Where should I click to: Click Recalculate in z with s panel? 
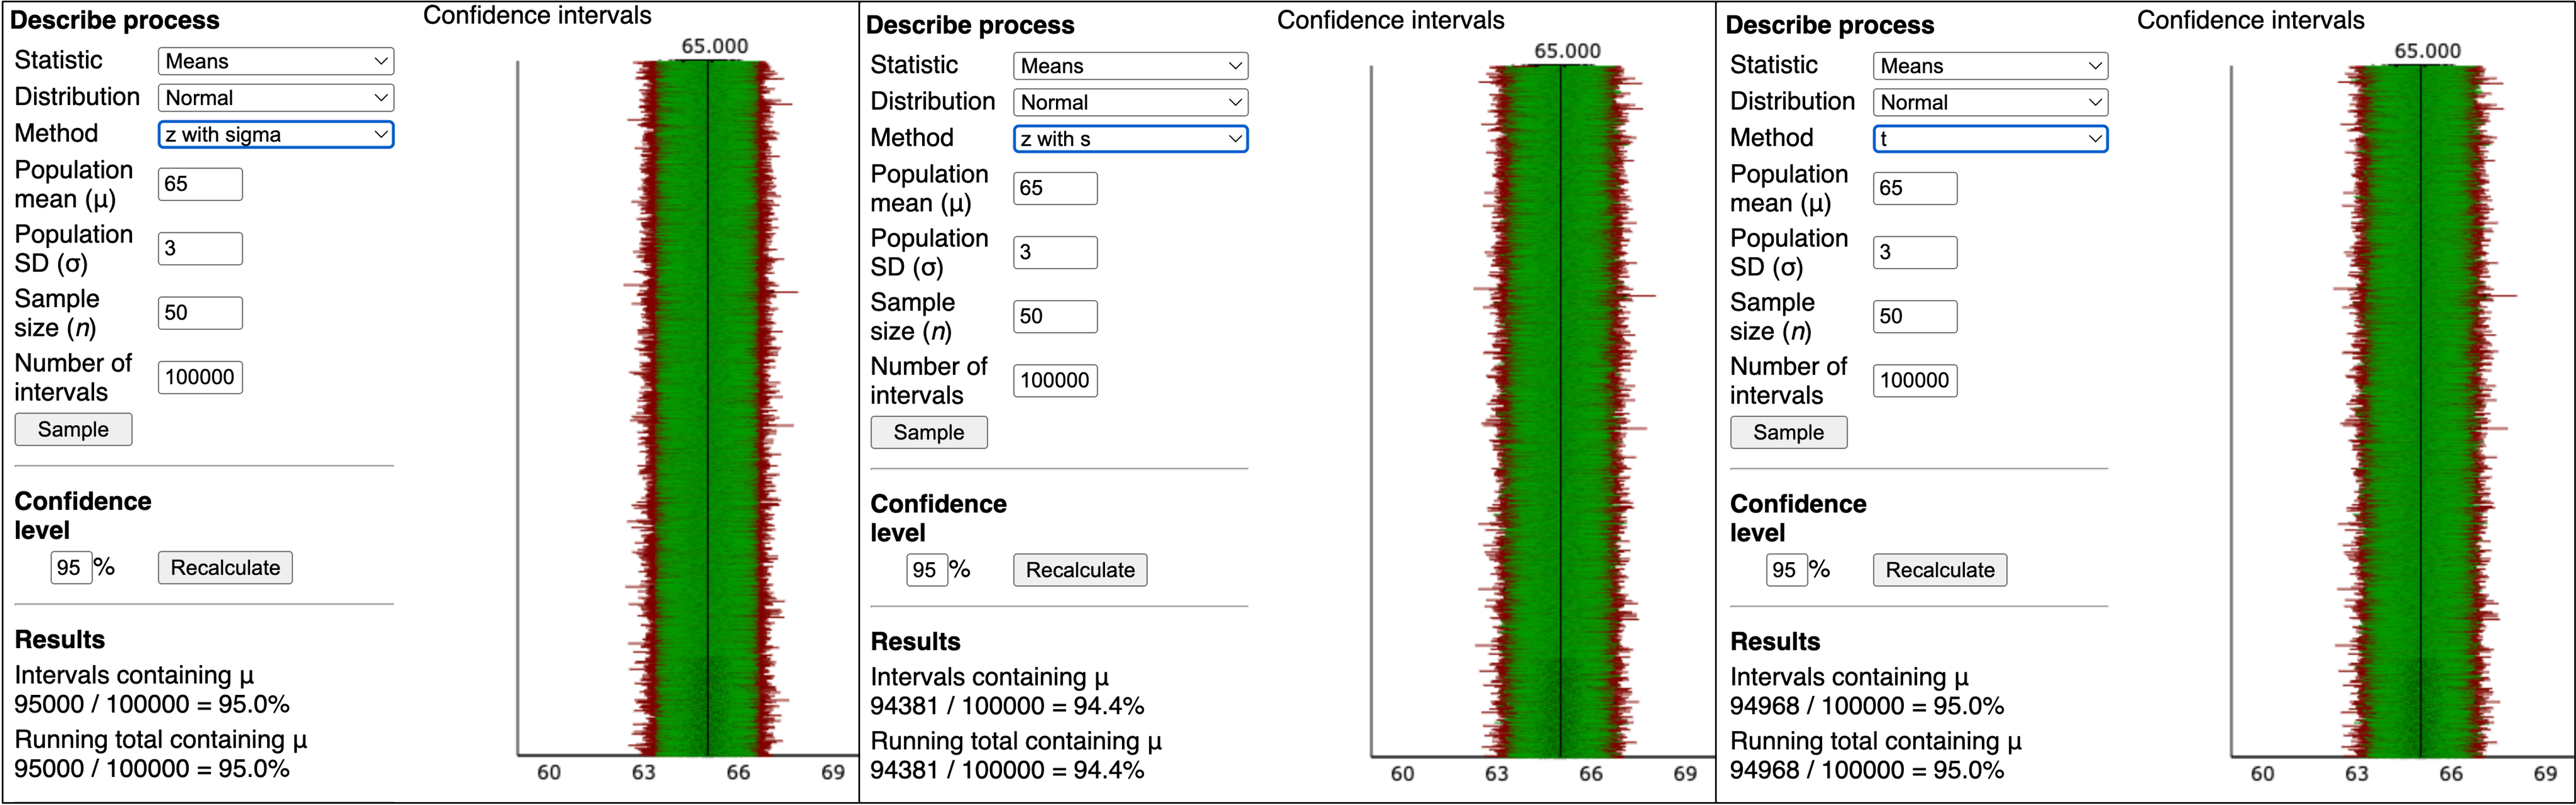pos(1080,570)
